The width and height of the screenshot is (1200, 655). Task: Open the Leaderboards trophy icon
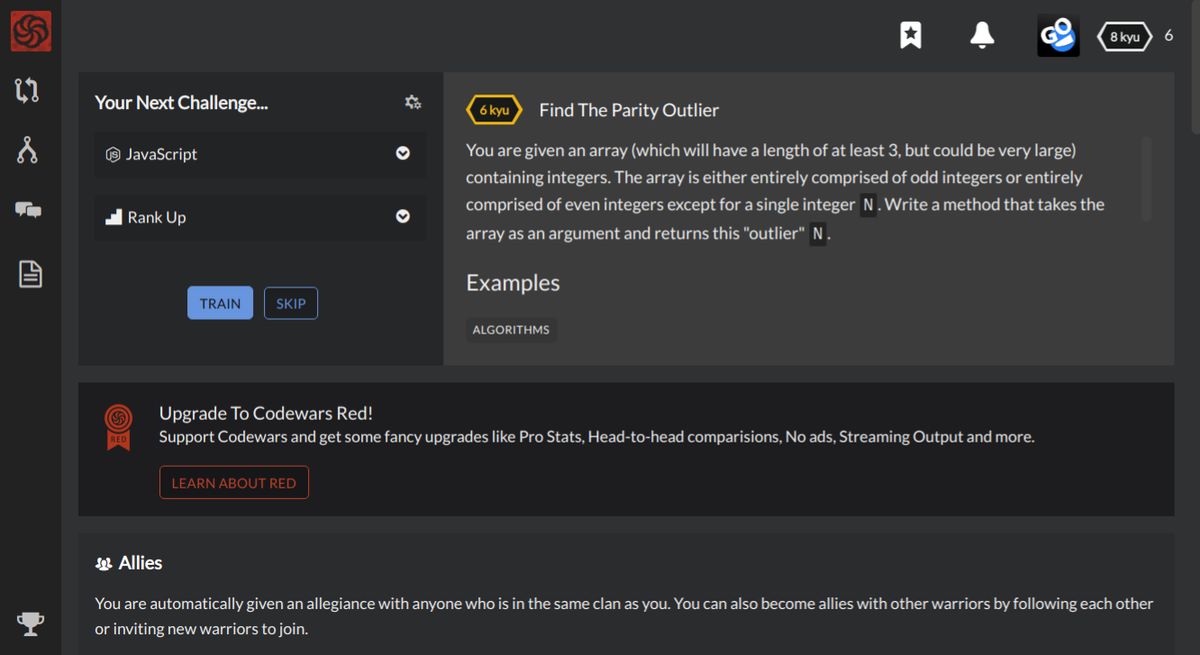[x=30, y=624]
